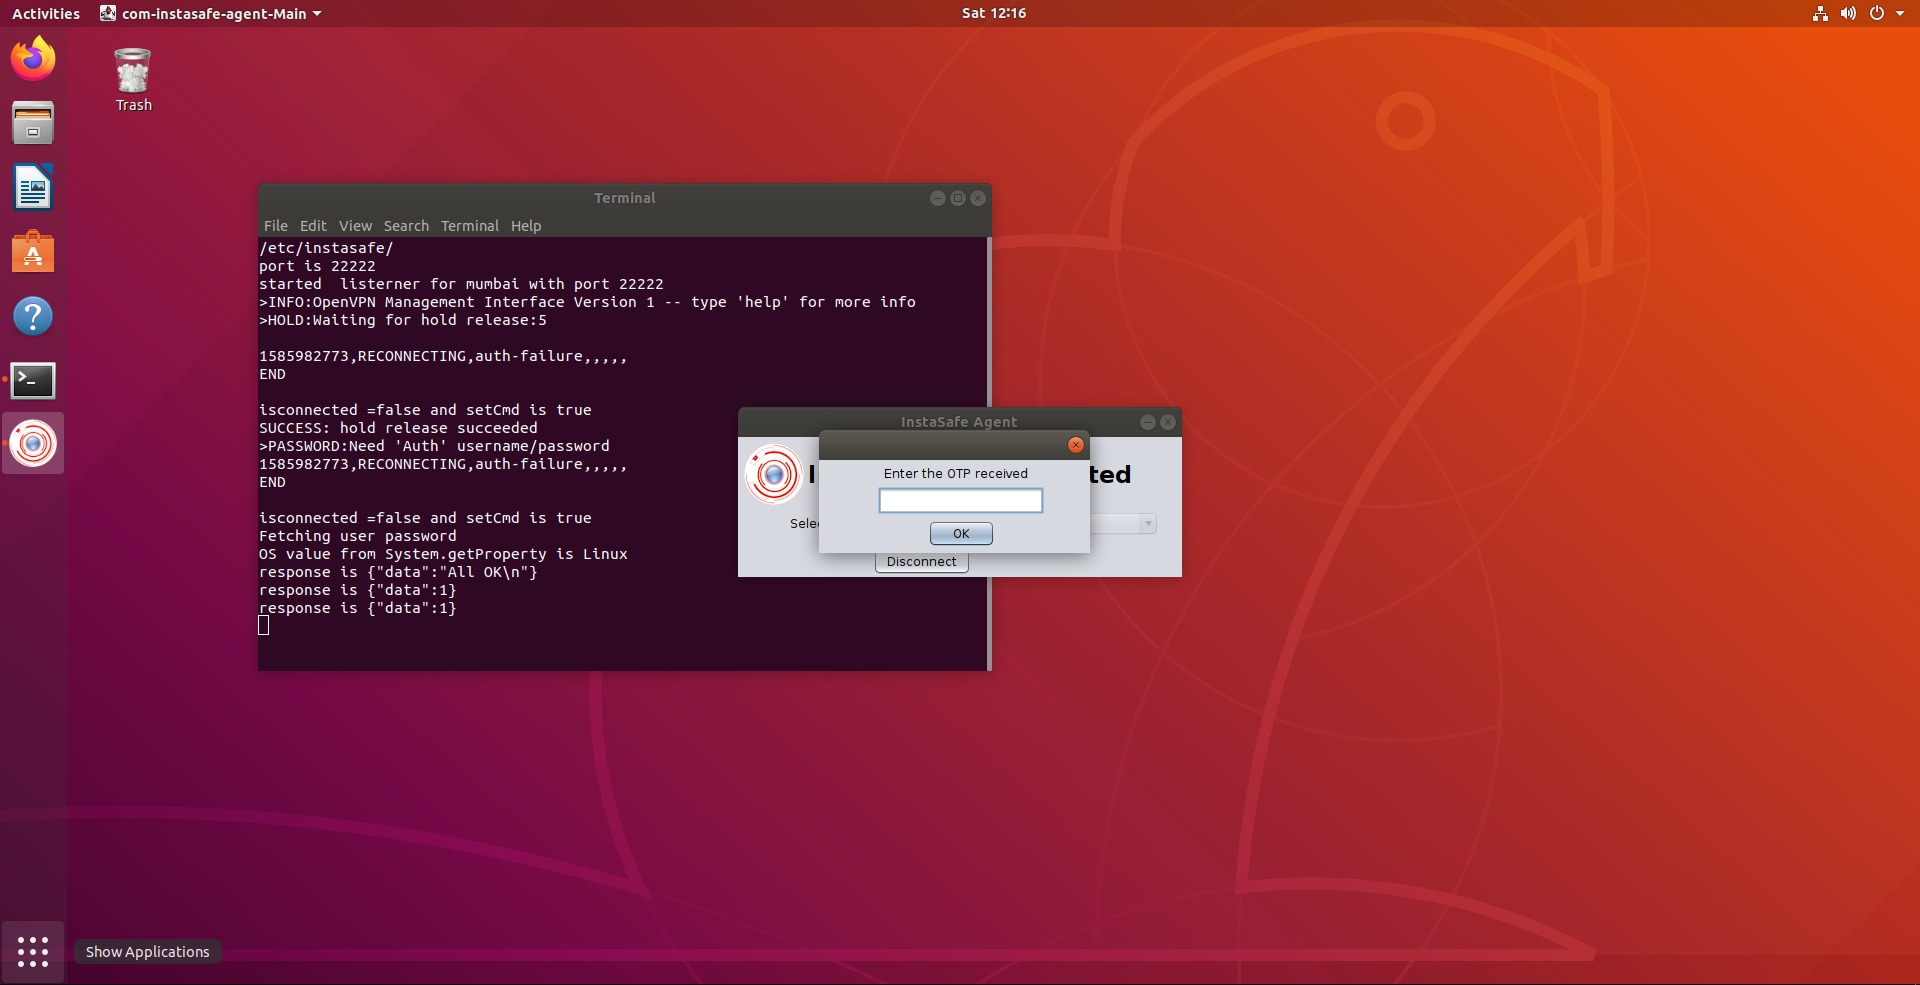Click the Disconnect button
Image resolution: width=1920 pixels, height=985 pixels.
(x=922, y=562)
